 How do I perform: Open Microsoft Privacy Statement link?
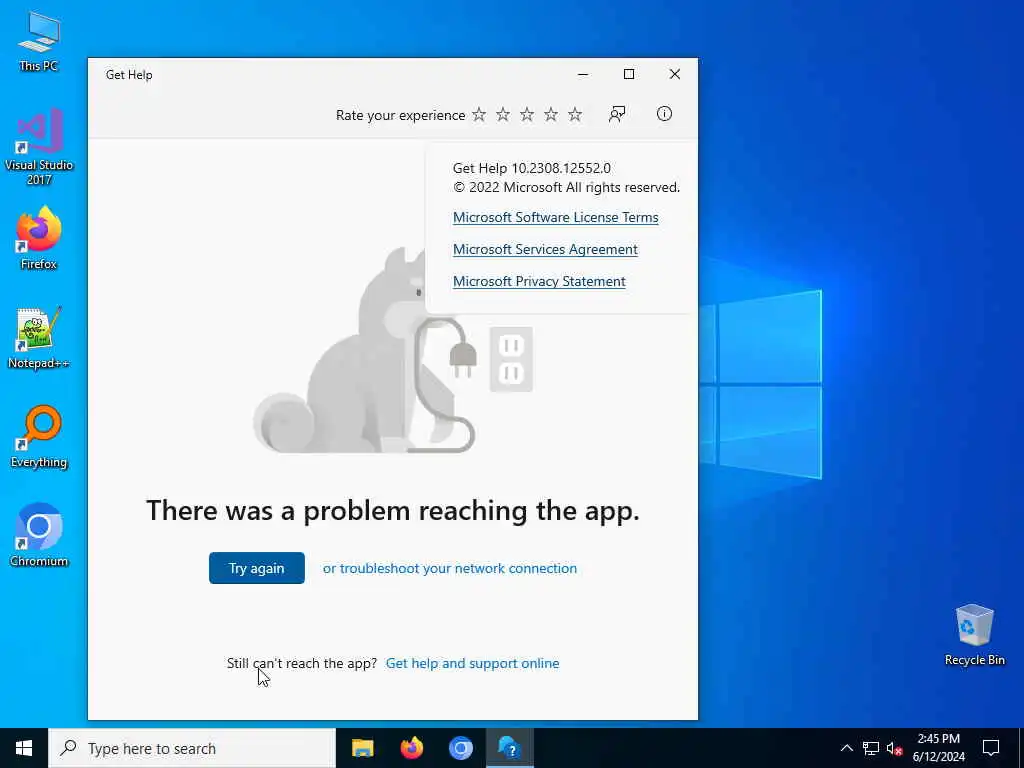tap(539, 281)
